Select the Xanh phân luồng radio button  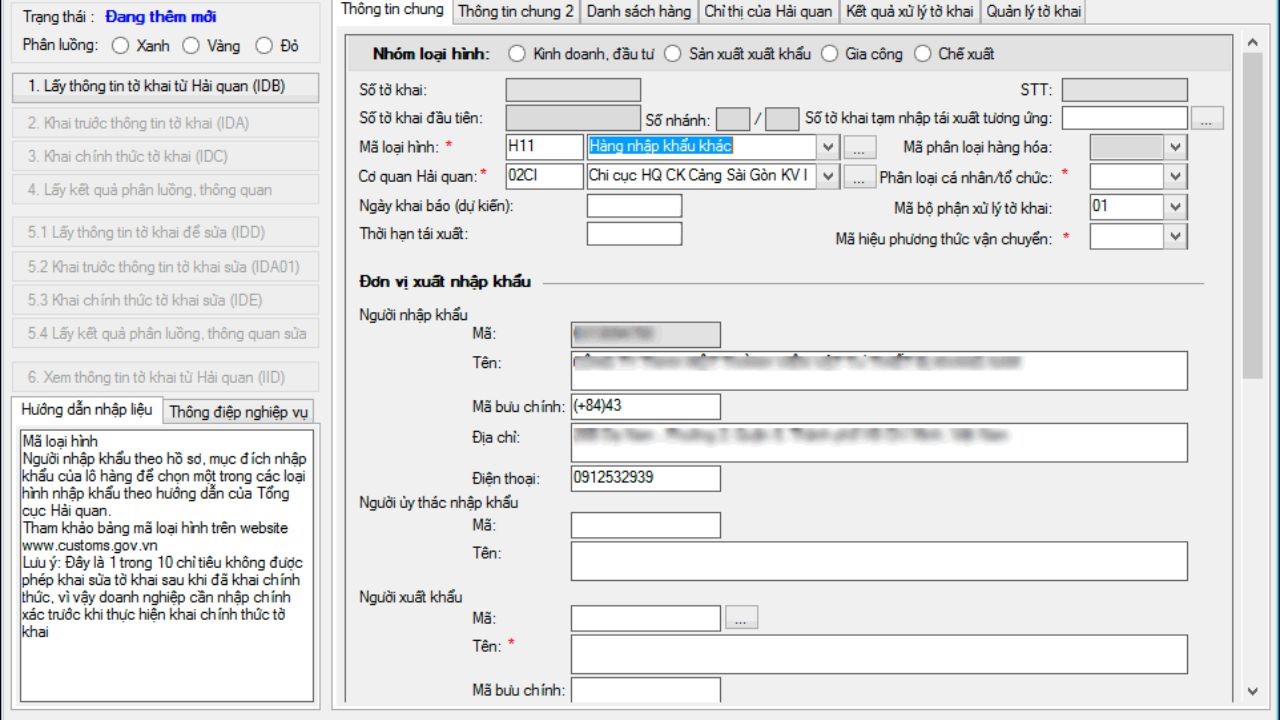[121, 46]
